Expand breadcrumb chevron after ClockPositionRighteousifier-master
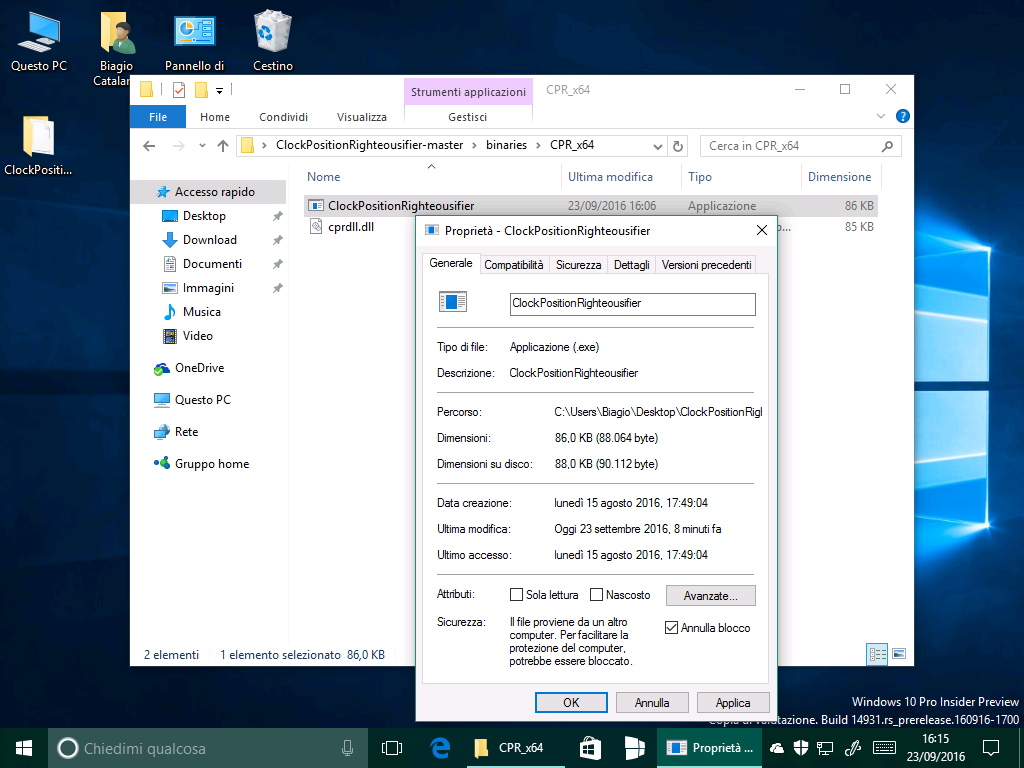The height and width of the screenshot is (768, 1024). point(474,146)
